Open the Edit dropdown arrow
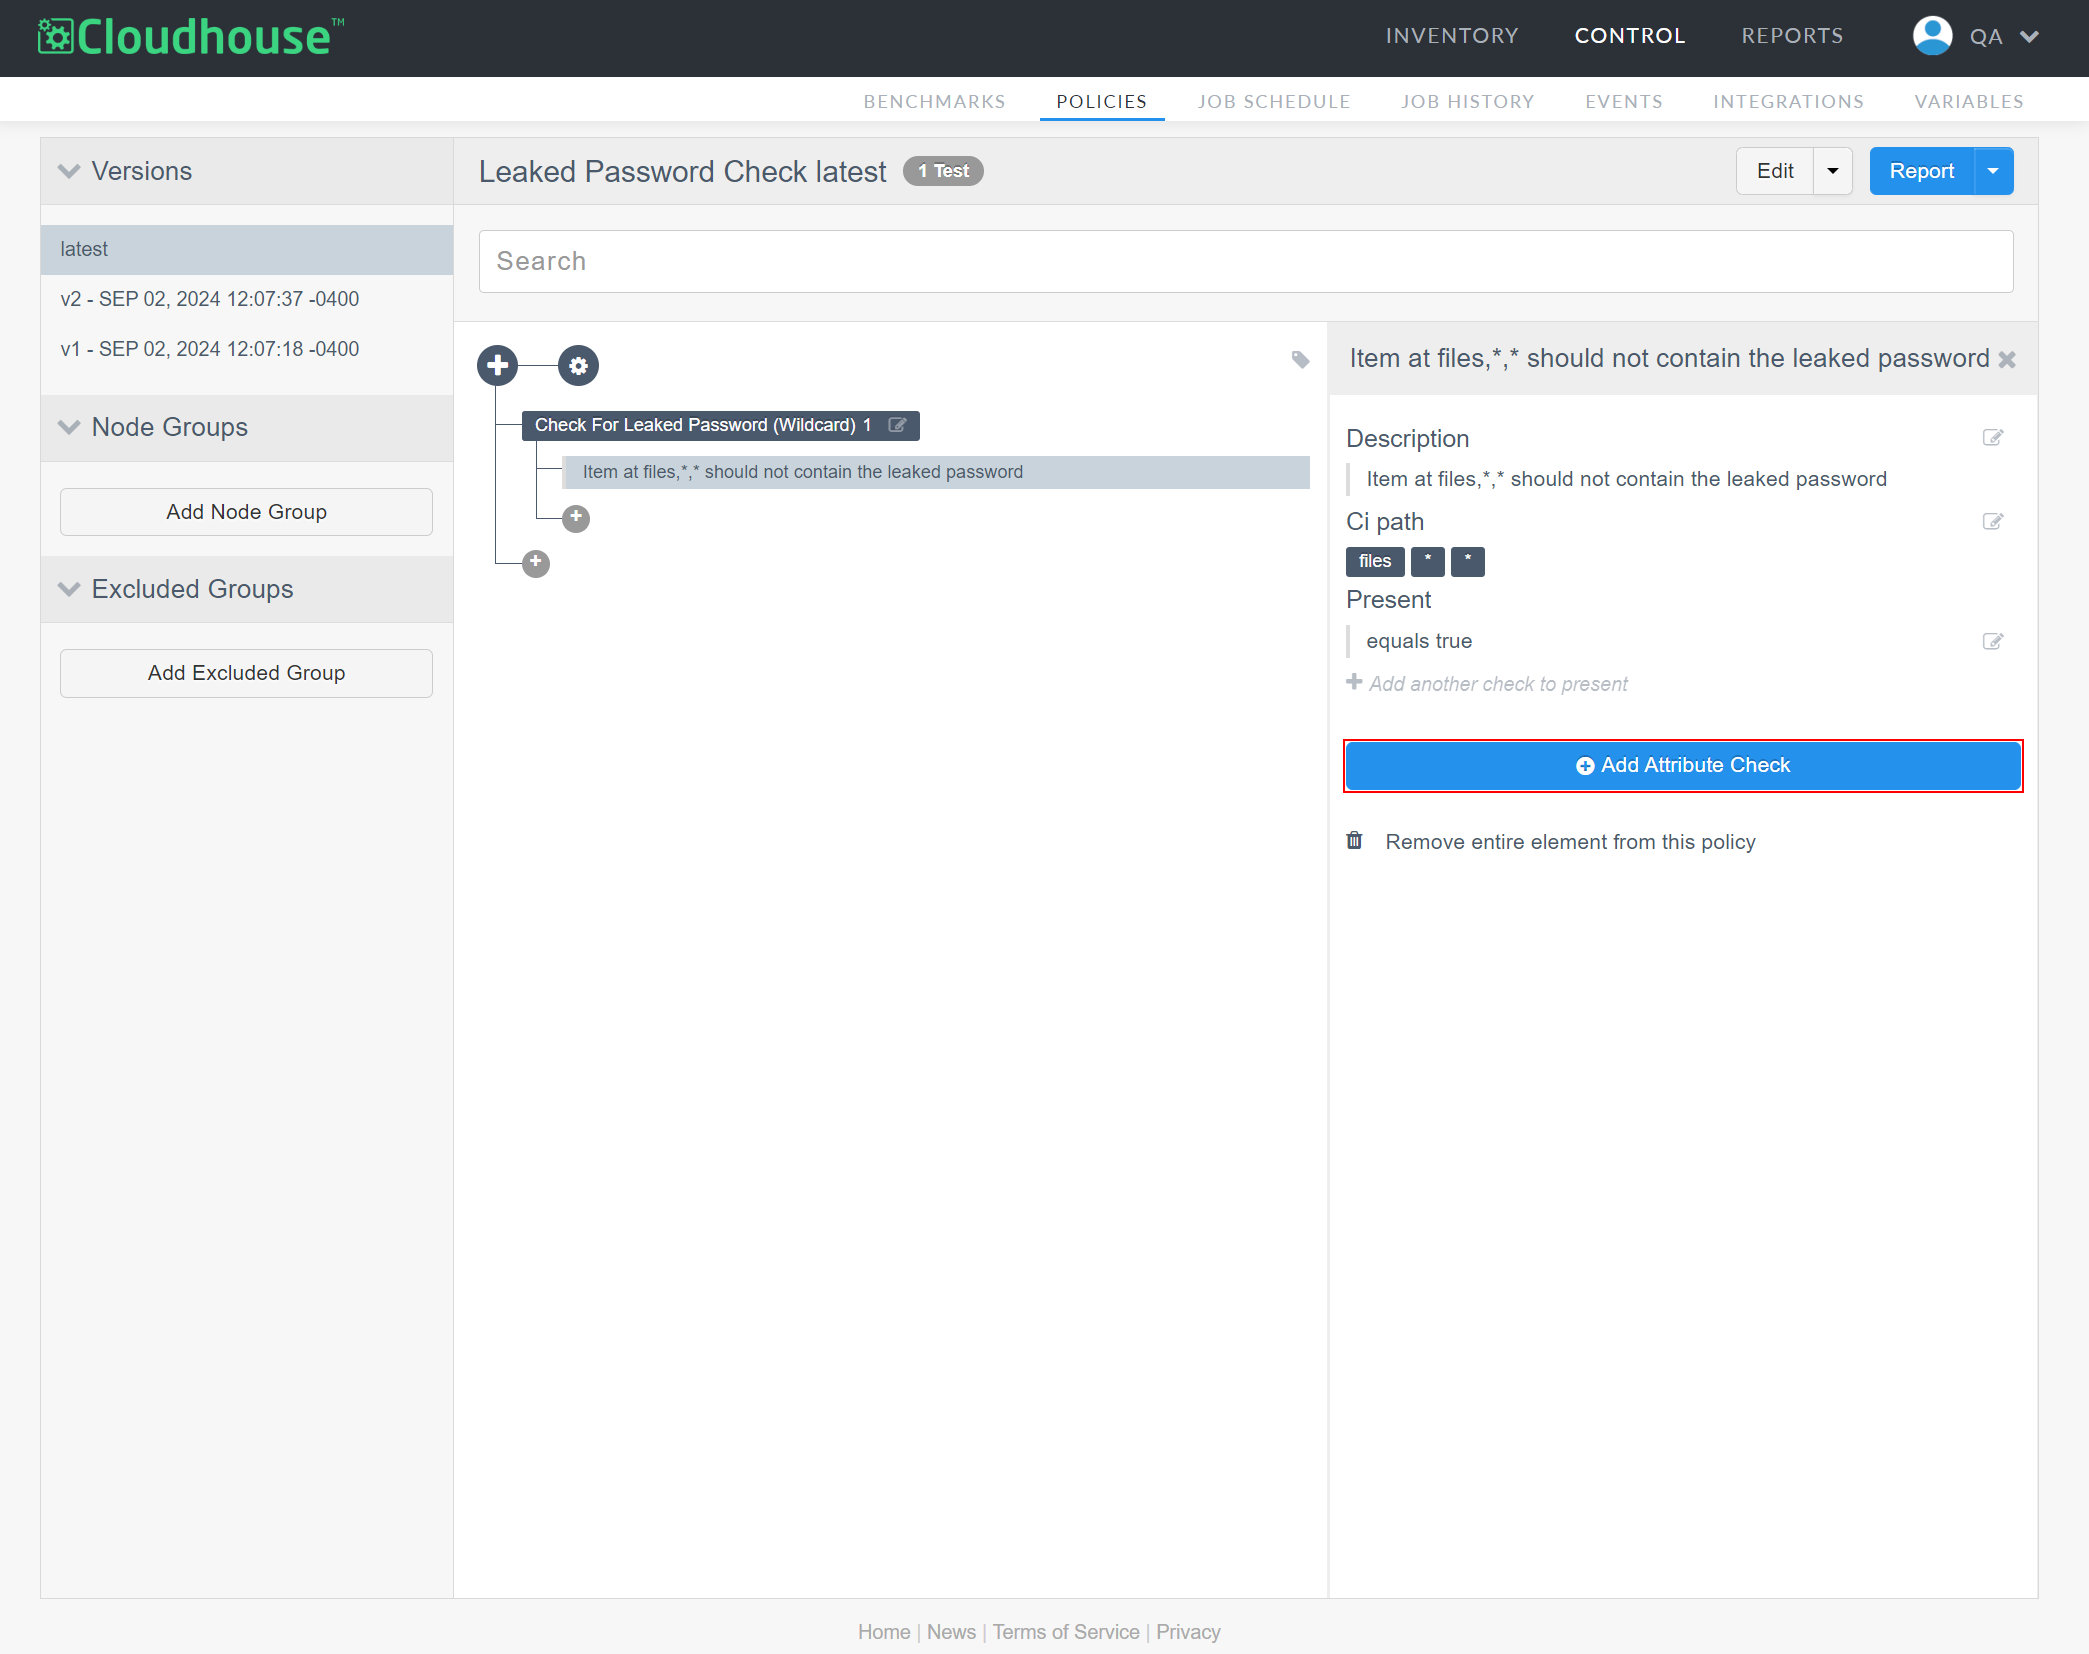Viewport: 2089px width, 1654px height. 1833,171
